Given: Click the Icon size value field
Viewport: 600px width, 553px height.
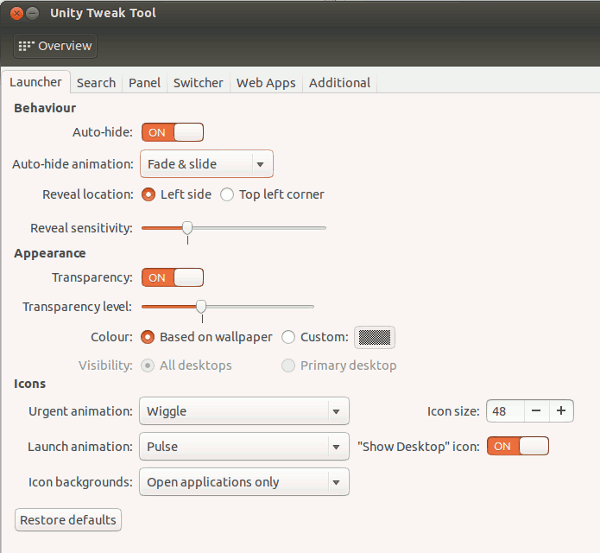Looking at the screenshot, I should tap(505, 411).
